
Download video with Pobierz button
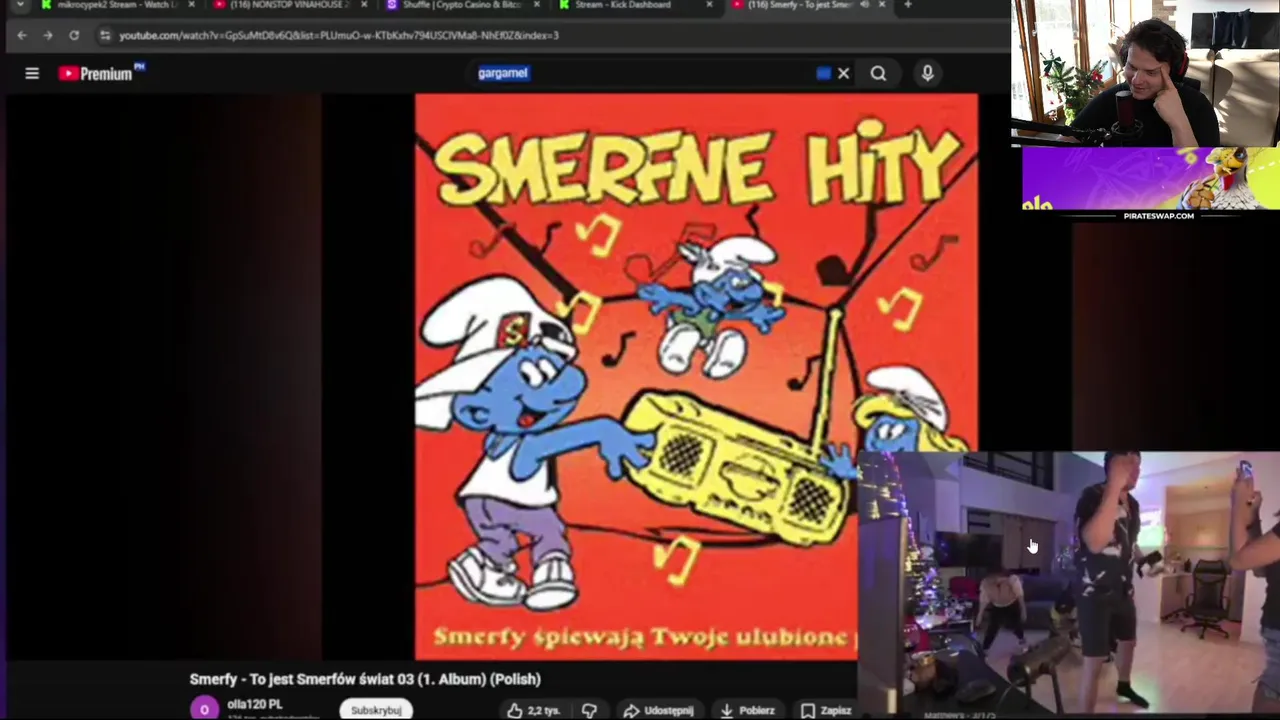click(746, 710)
